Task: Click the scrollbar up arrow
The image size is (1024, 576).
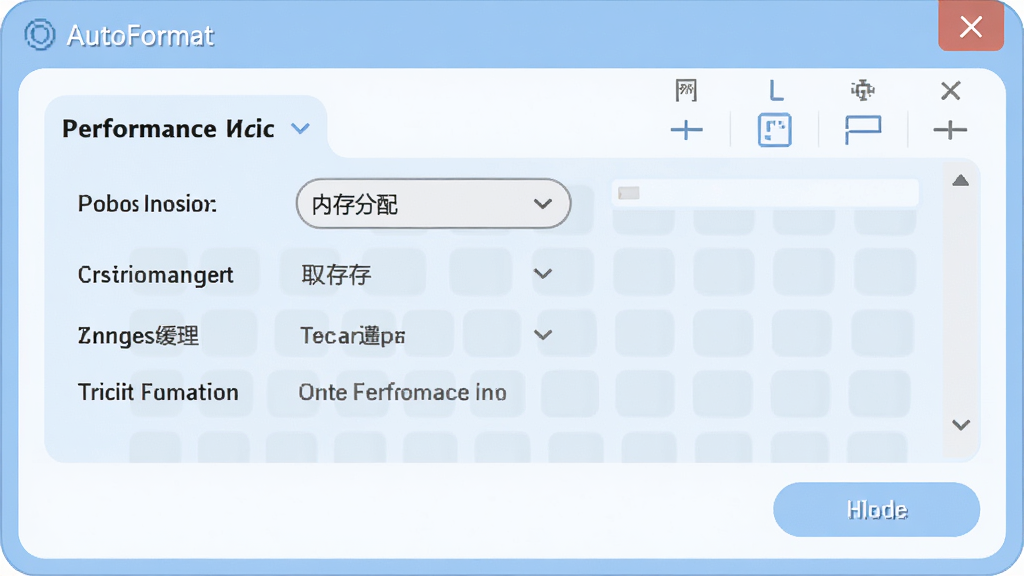Action: point(960,180)
